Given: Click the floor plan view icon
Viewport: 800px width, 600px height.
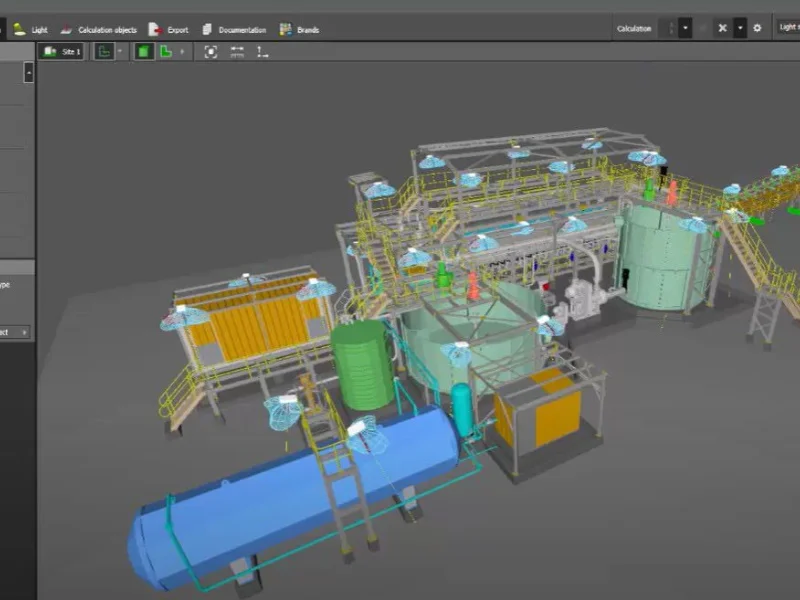Looking at the screenshot, I should (x=105, y=52).
